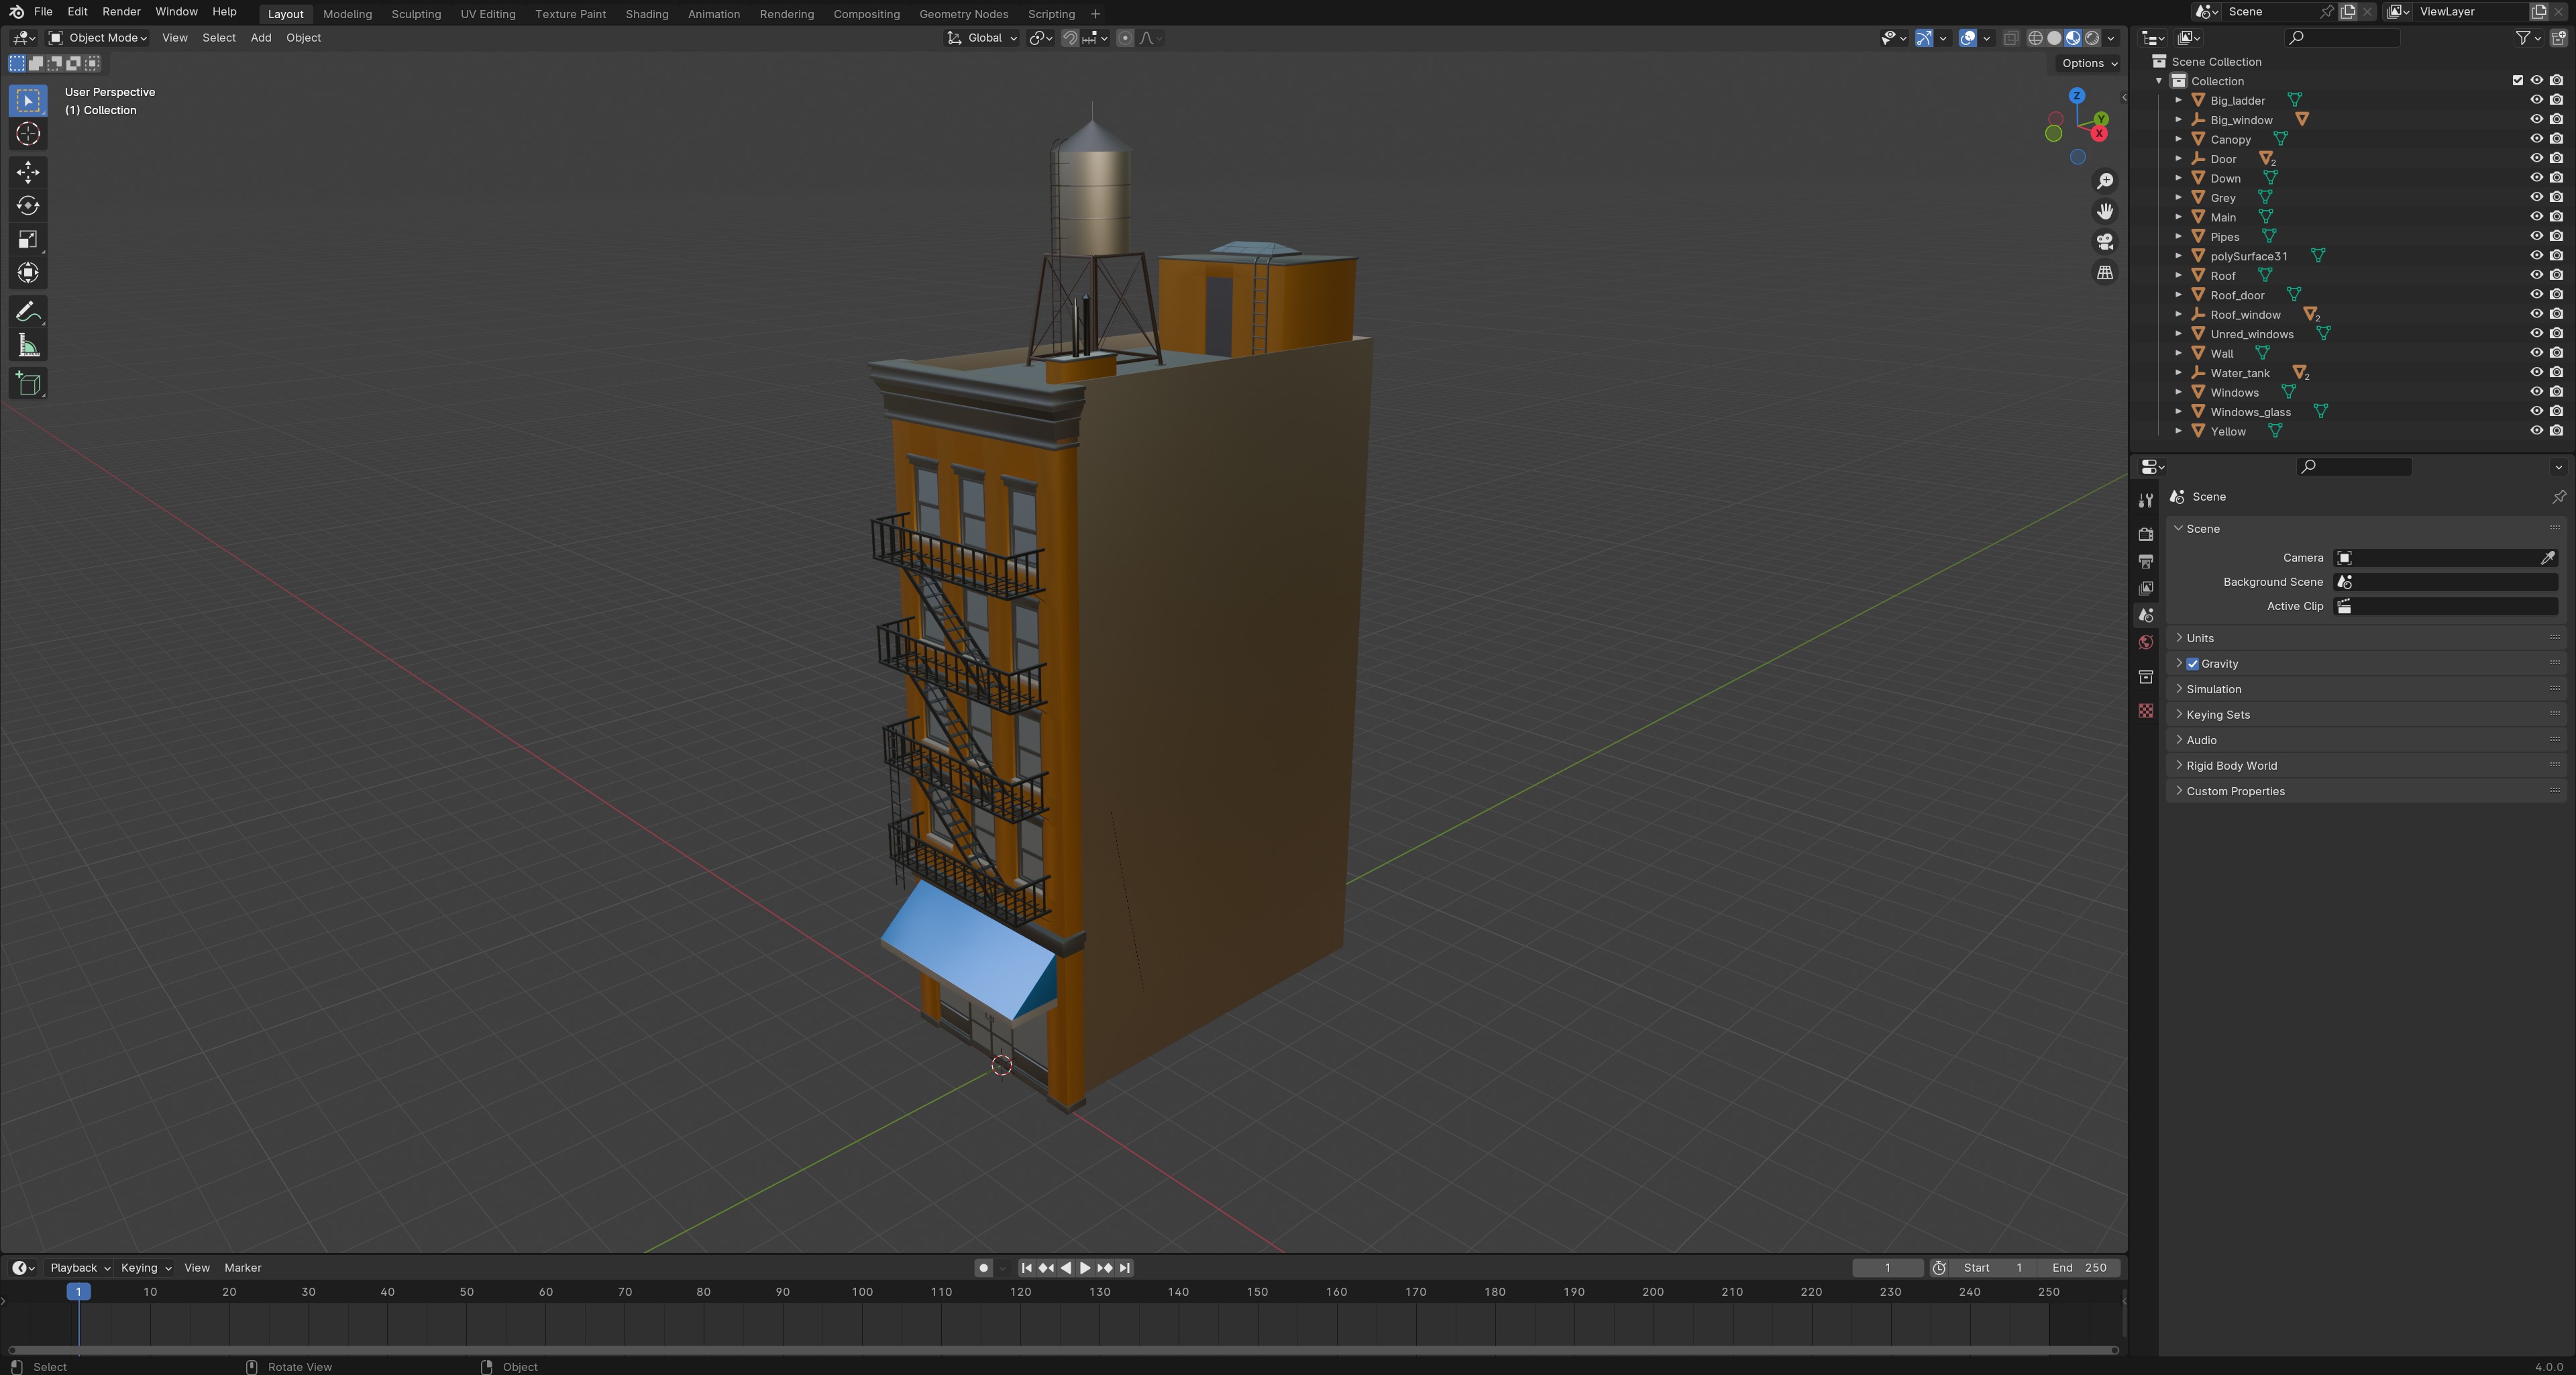
Task: Uncheck the Gravity checkbox
Action: coord(2193,663)
